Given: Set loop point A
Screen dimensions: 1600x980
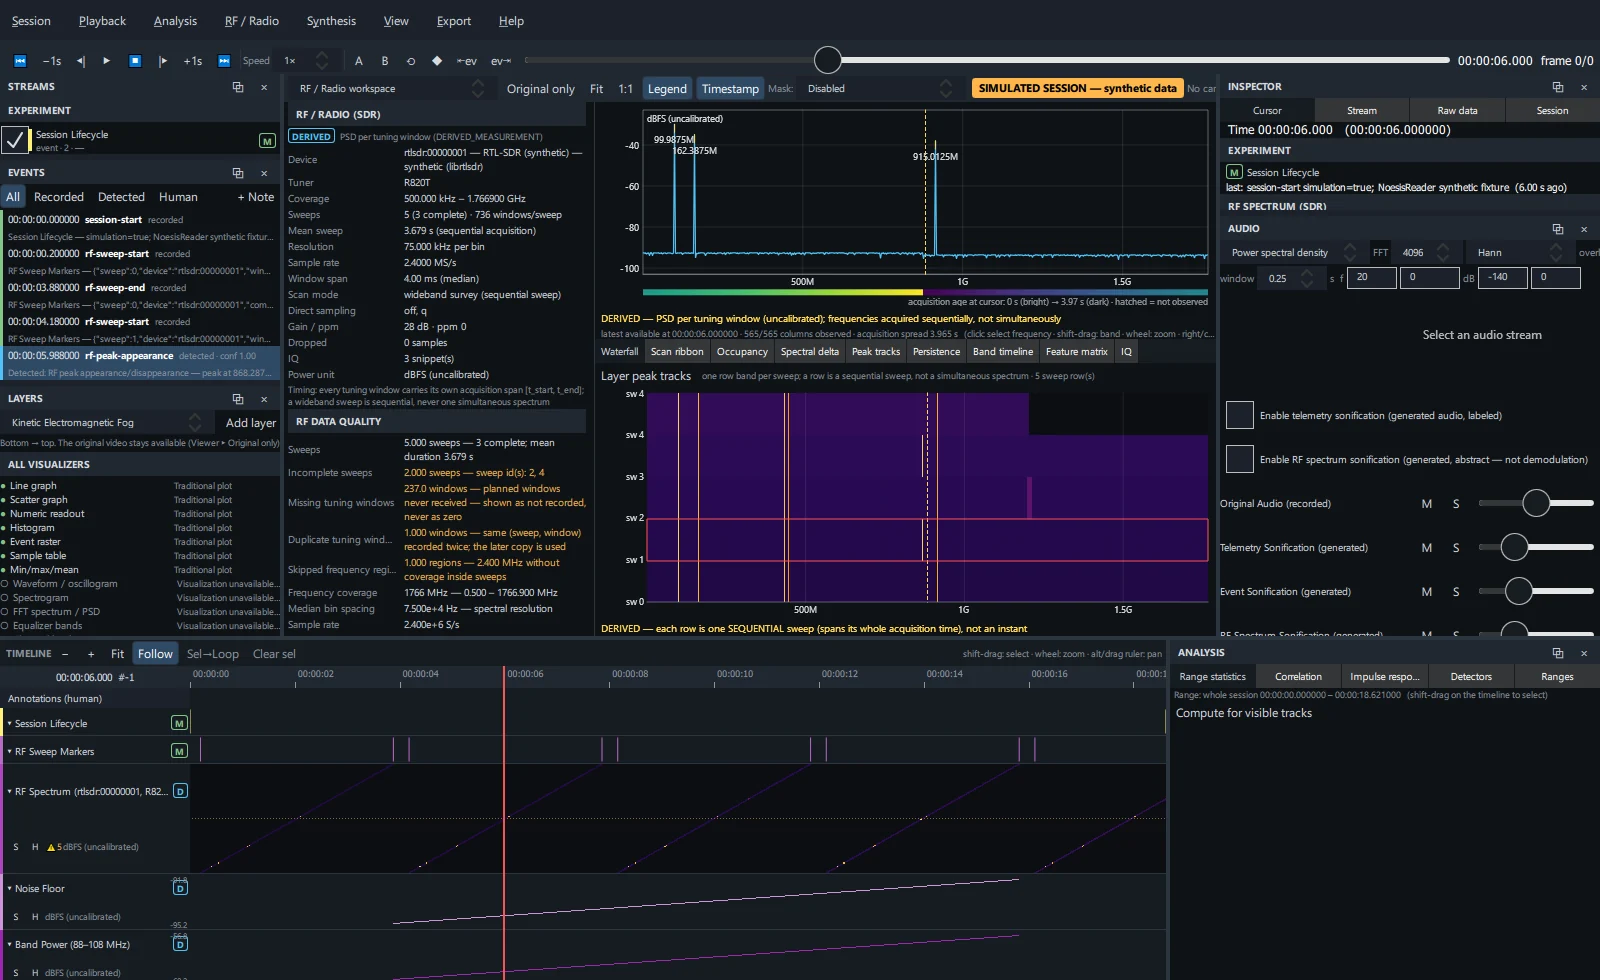Looking at the screenshot, I should point(359,61).
